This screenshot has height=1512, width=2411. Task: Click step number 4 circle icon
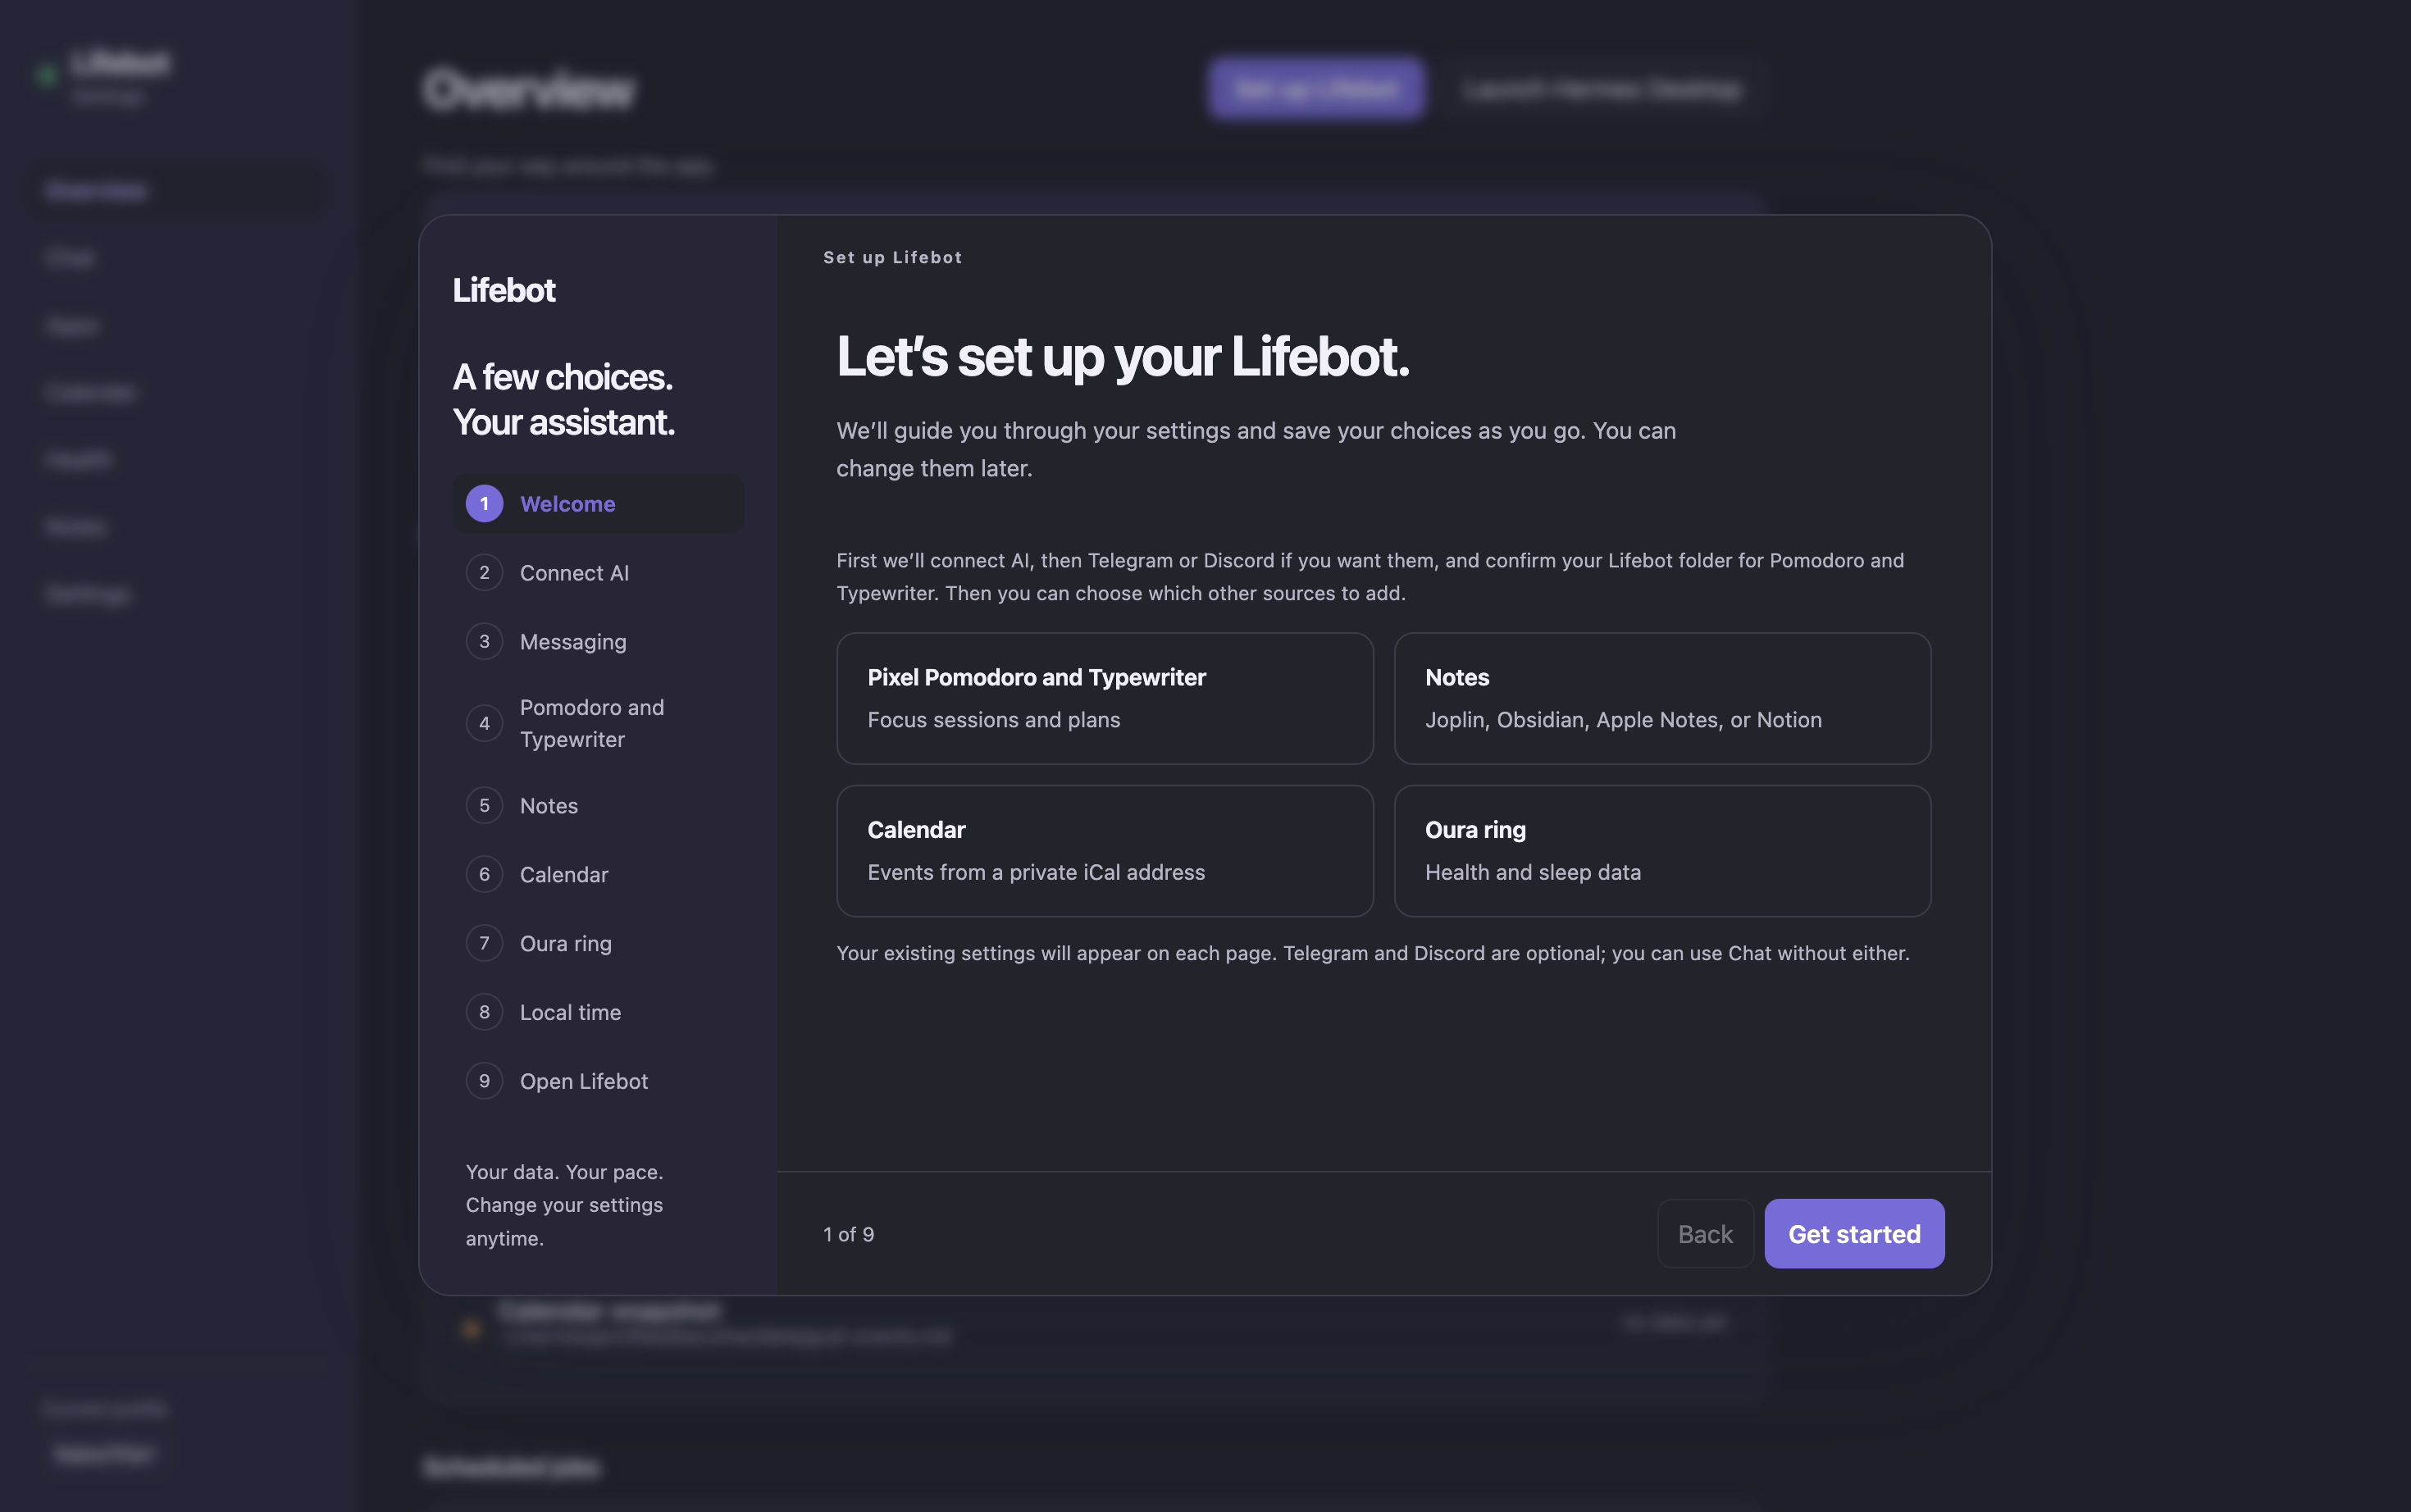[x=484, y=723]
